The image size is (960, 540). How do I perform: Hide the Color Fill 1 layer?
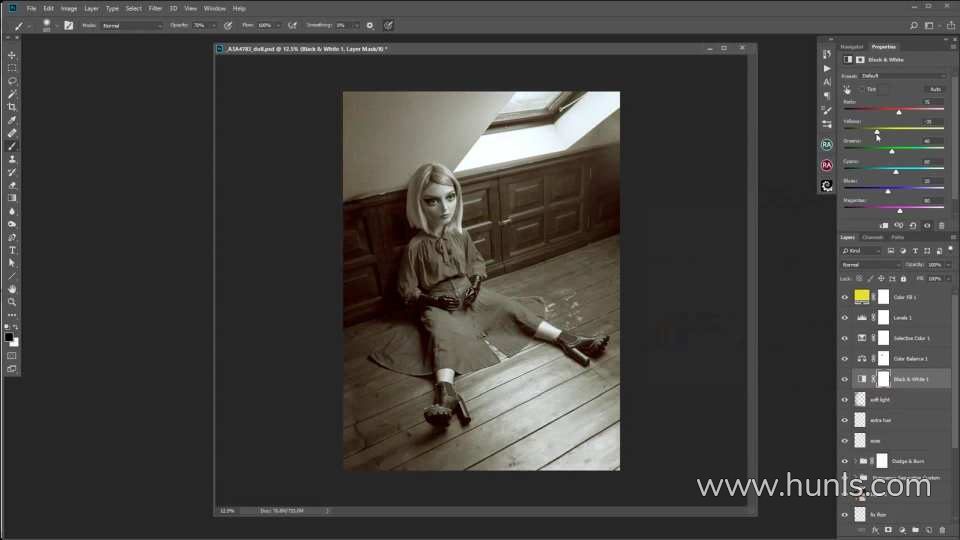click(845, 297)
